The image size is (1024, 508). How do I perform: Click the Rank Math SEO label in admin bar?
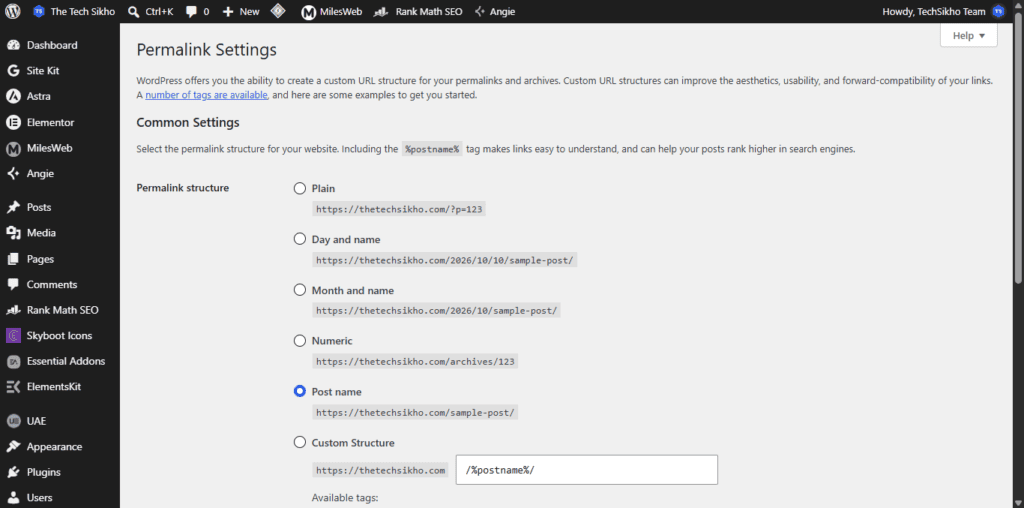428,11
